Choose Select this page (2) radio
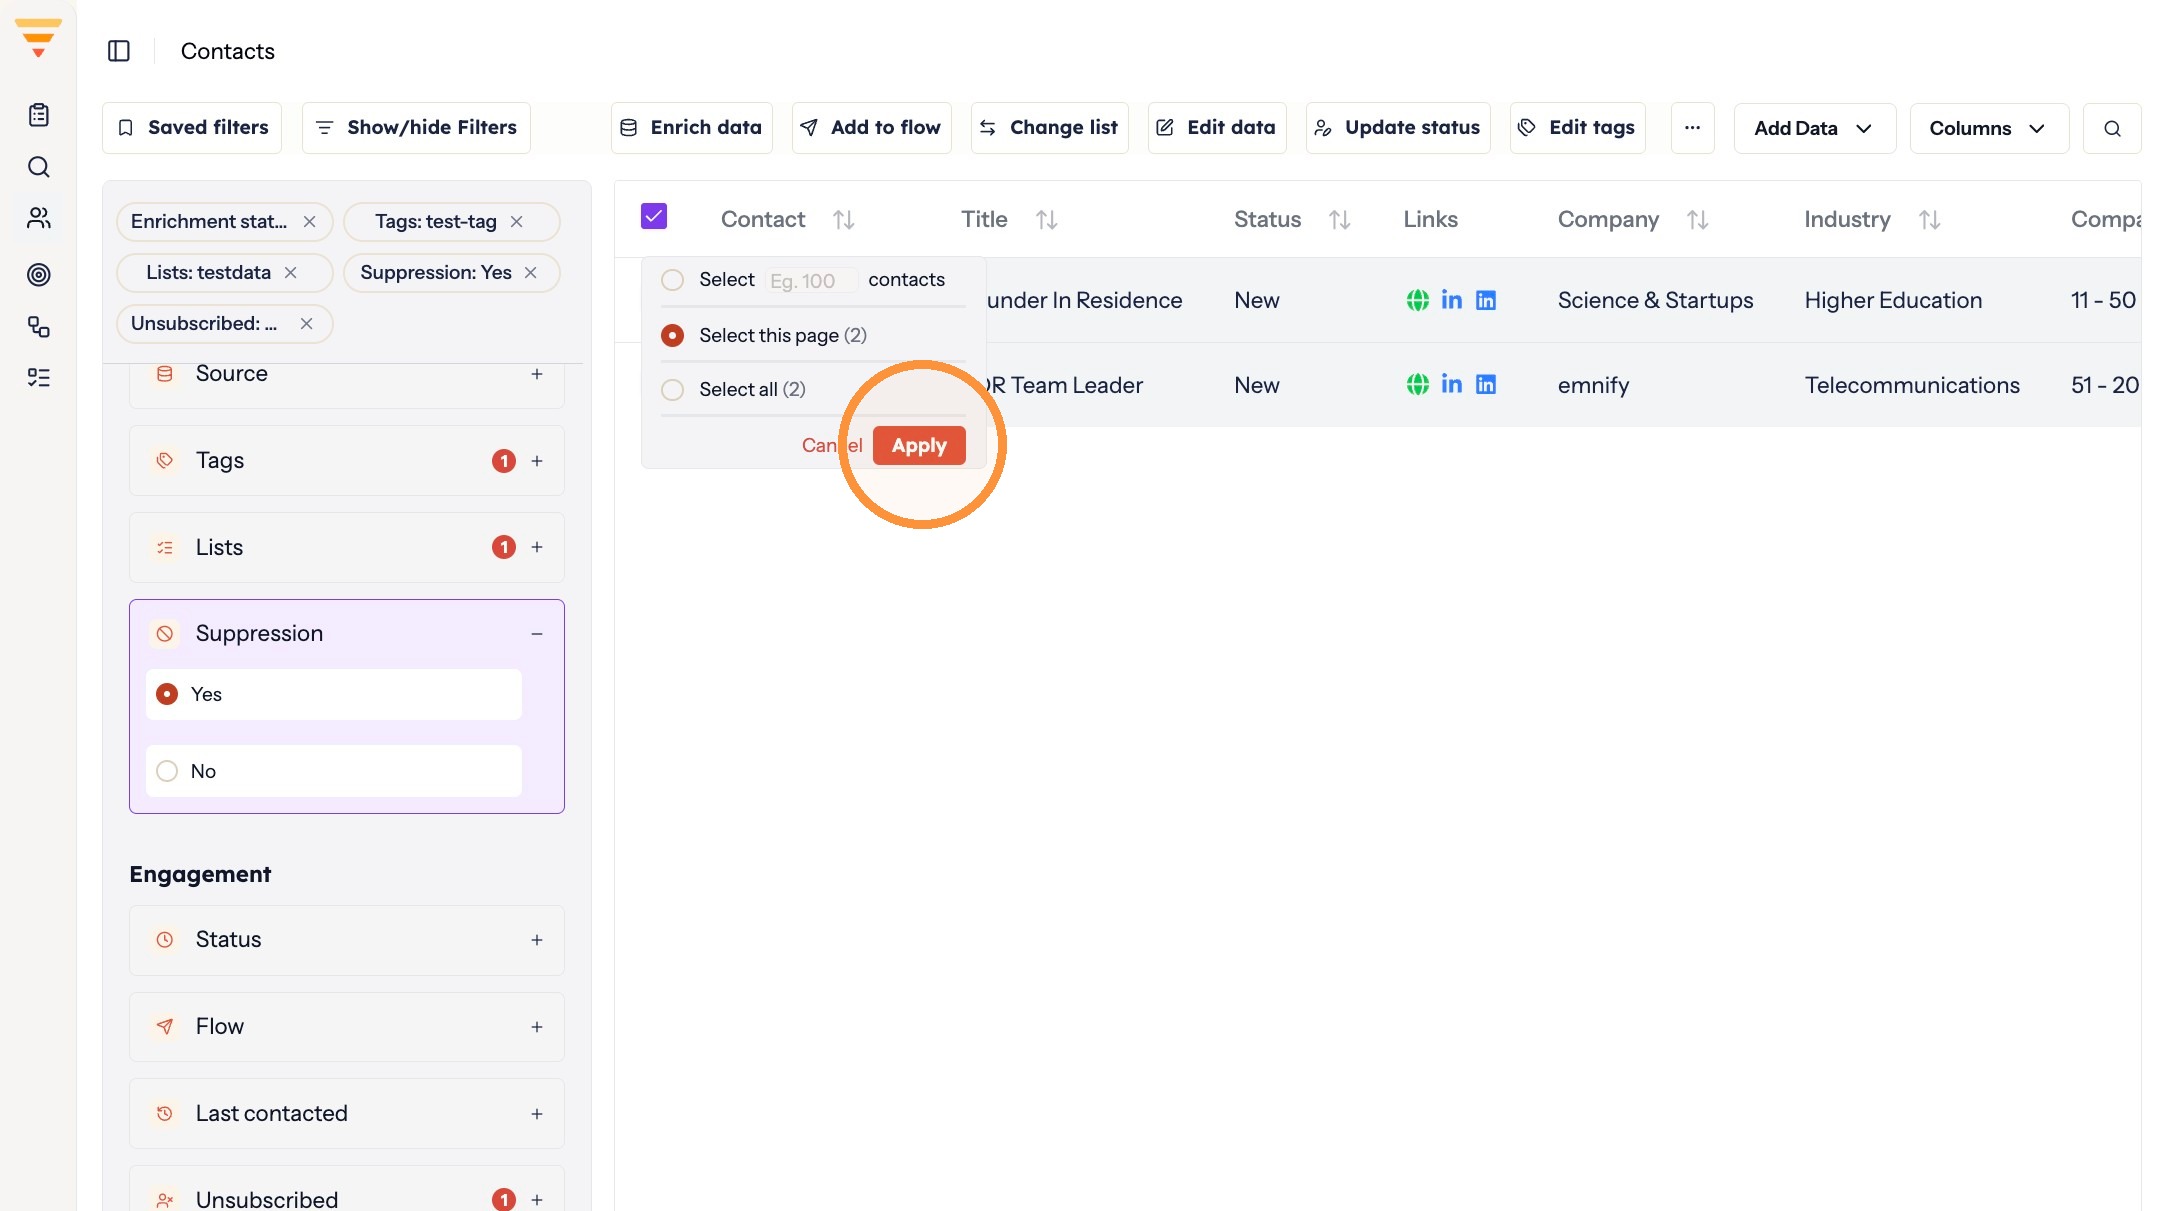Image resolution: width=2168 pixels, height=1211 pixels. click(672, 335)
